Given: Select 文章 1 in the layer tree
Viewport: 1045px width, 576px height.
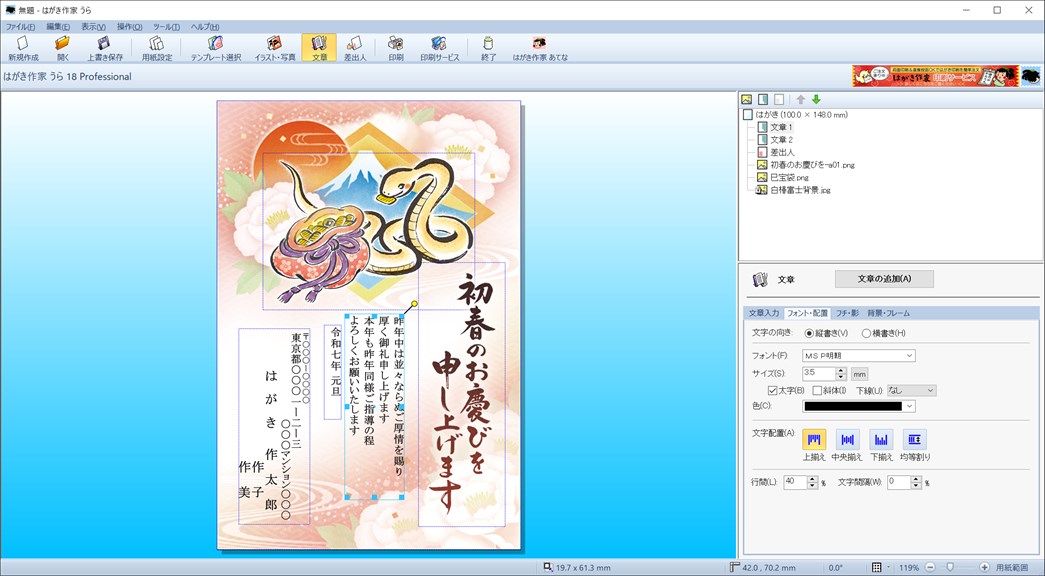Looking at the screenshot, I should click(781, 127).
